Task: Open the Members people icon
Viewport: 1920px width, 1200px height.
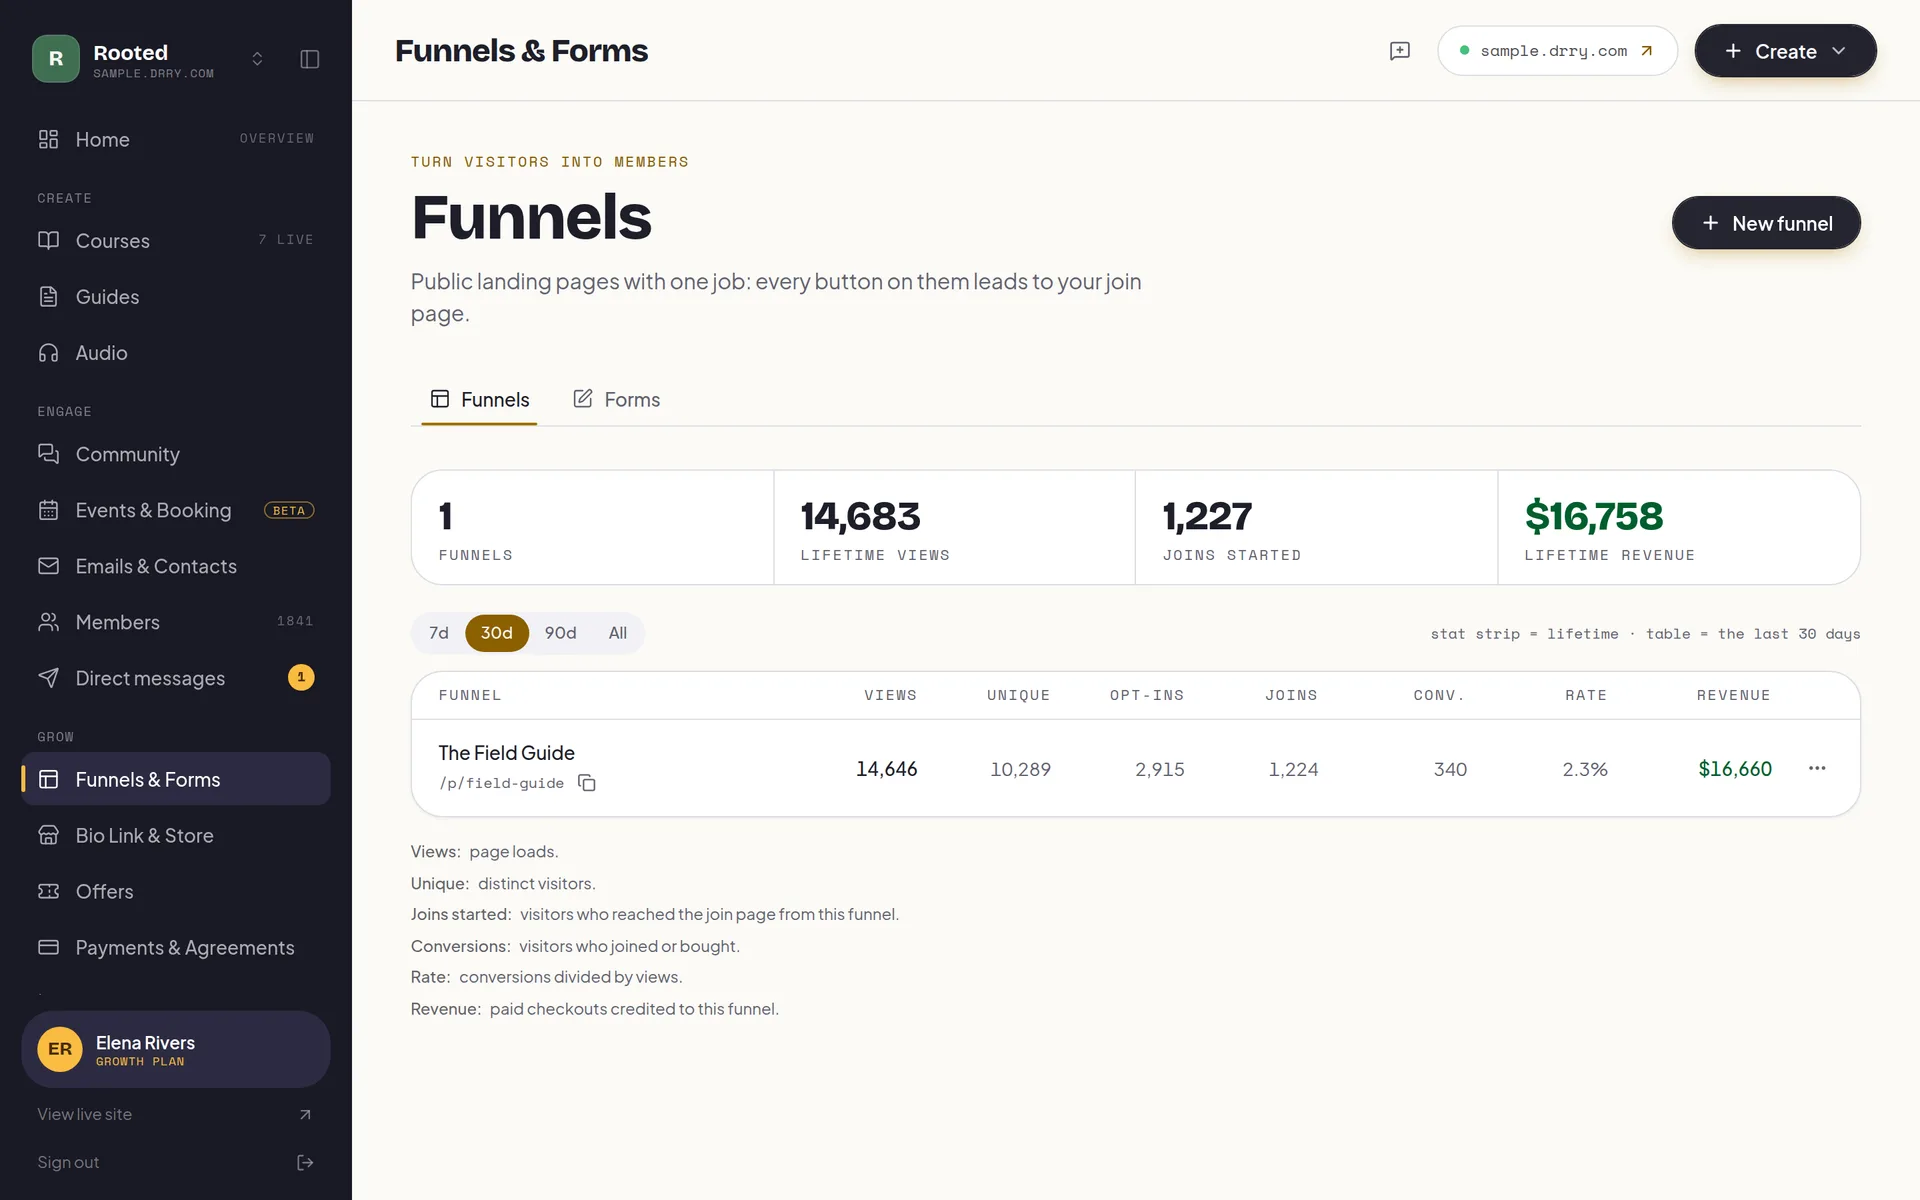Action: [48, 622]
